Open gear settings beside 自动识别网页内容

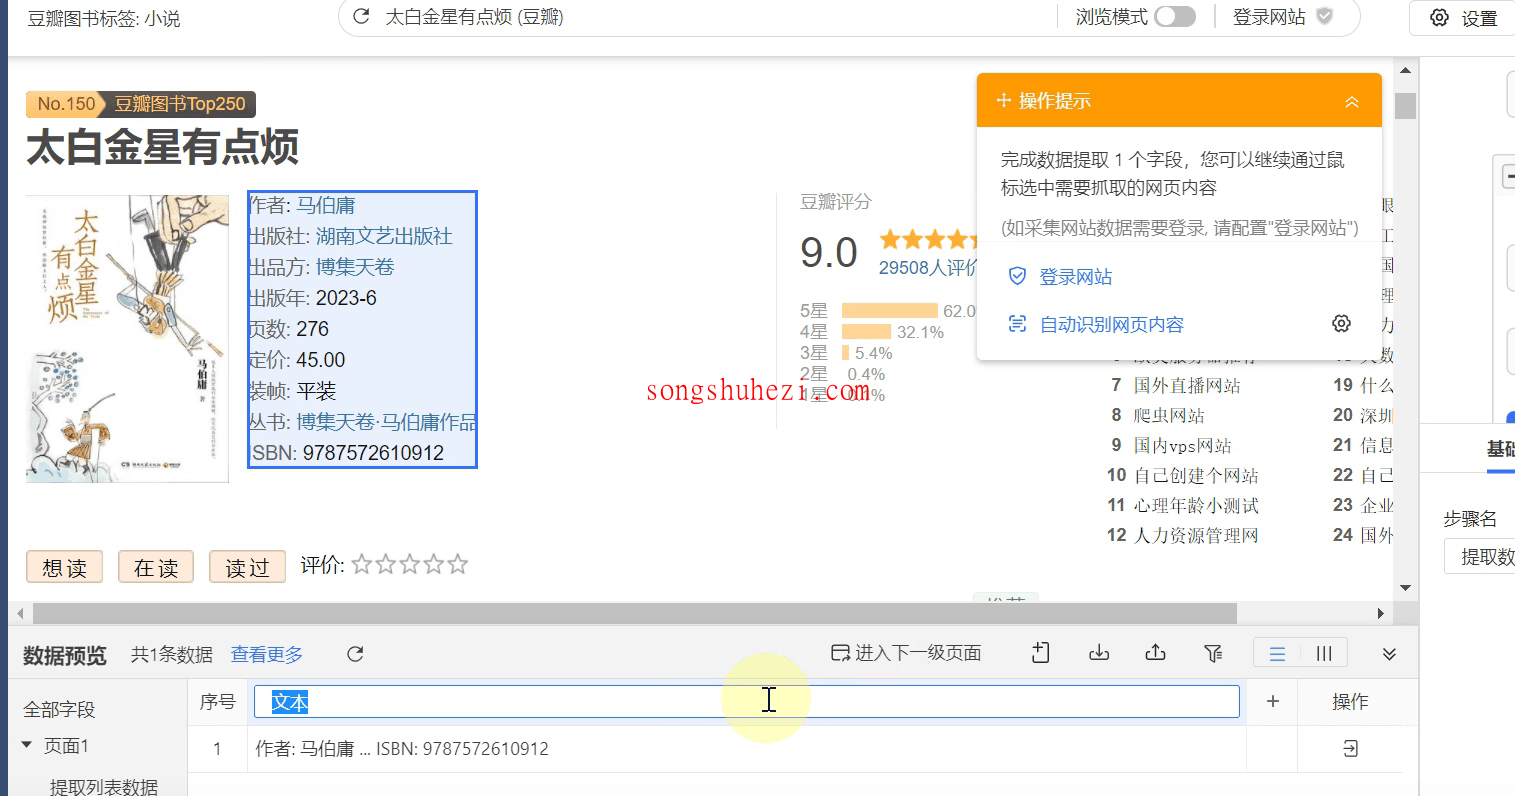[1342, 324]
